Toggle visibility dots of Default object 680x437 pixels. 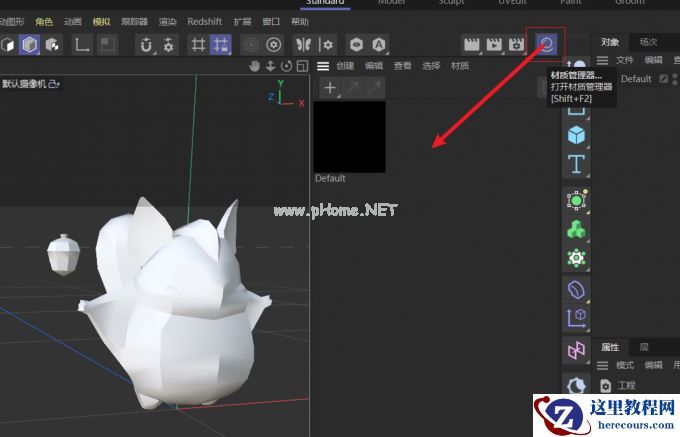(x=675, y=79)
